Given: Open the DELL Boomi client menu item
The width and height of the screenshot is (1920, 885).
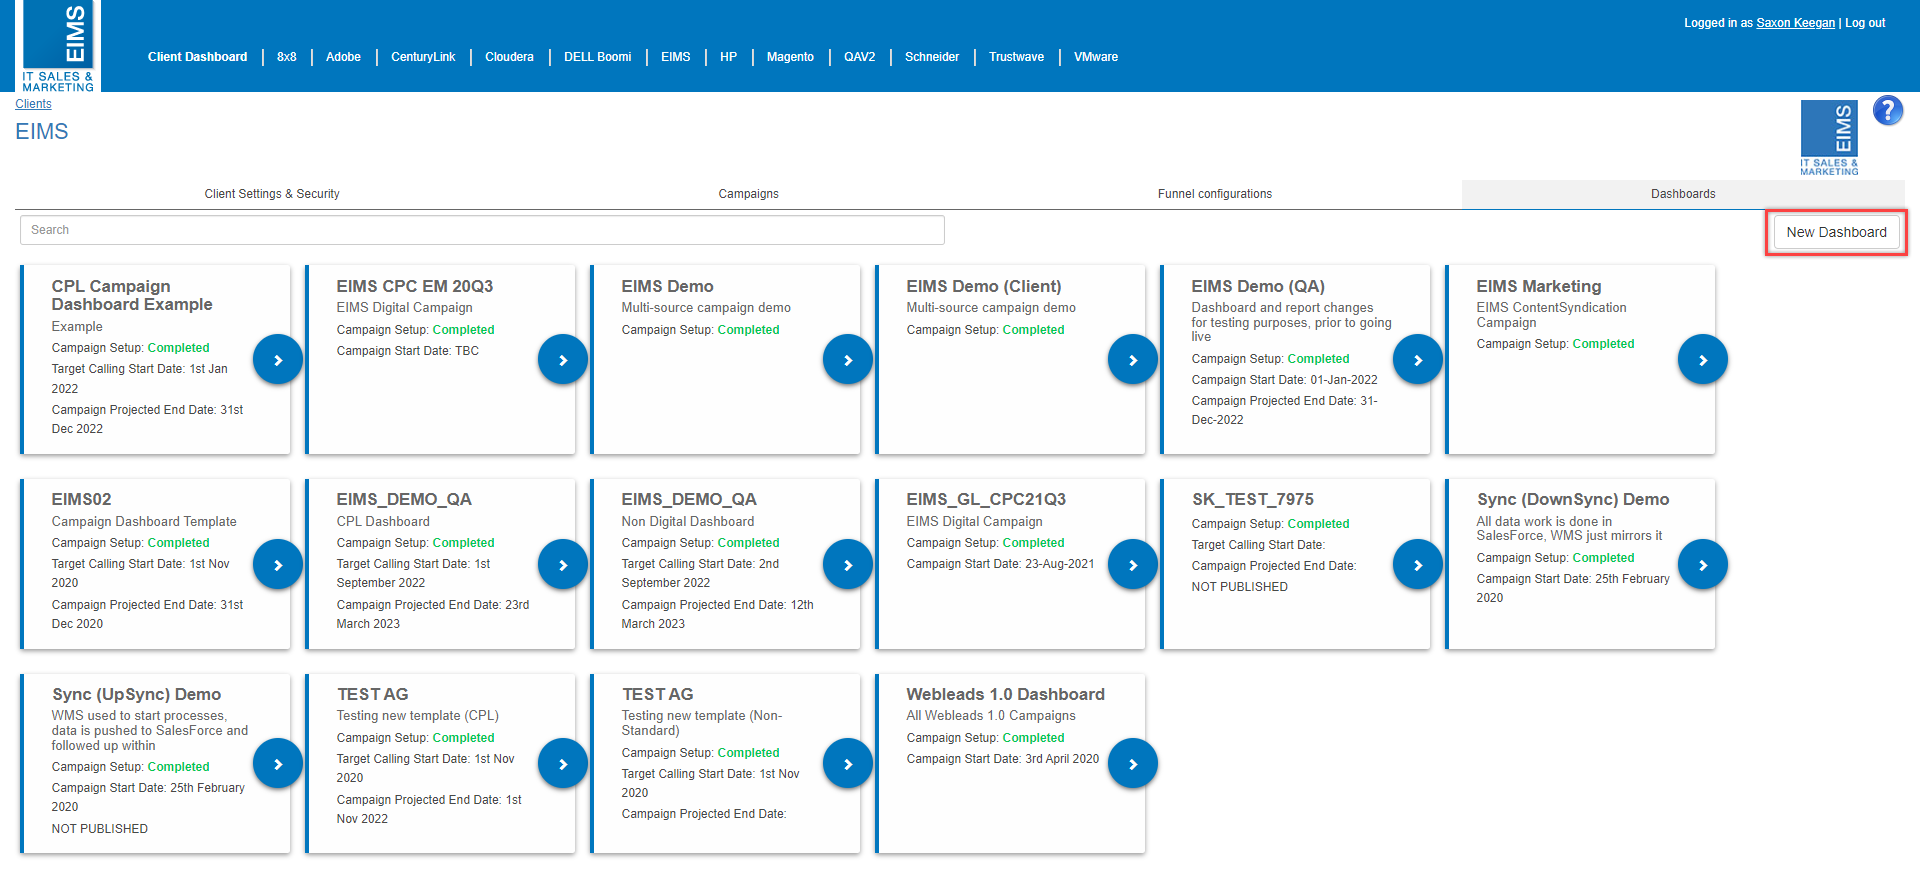Looking at the screenshot, I should (598, 57).
